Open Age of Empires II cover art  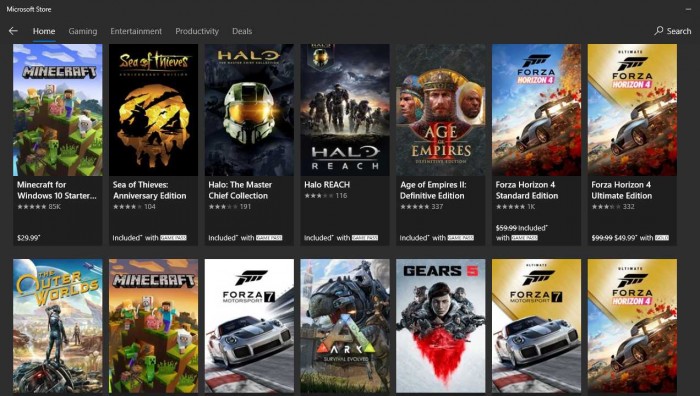pyautogui.click(x=441, y=110)
